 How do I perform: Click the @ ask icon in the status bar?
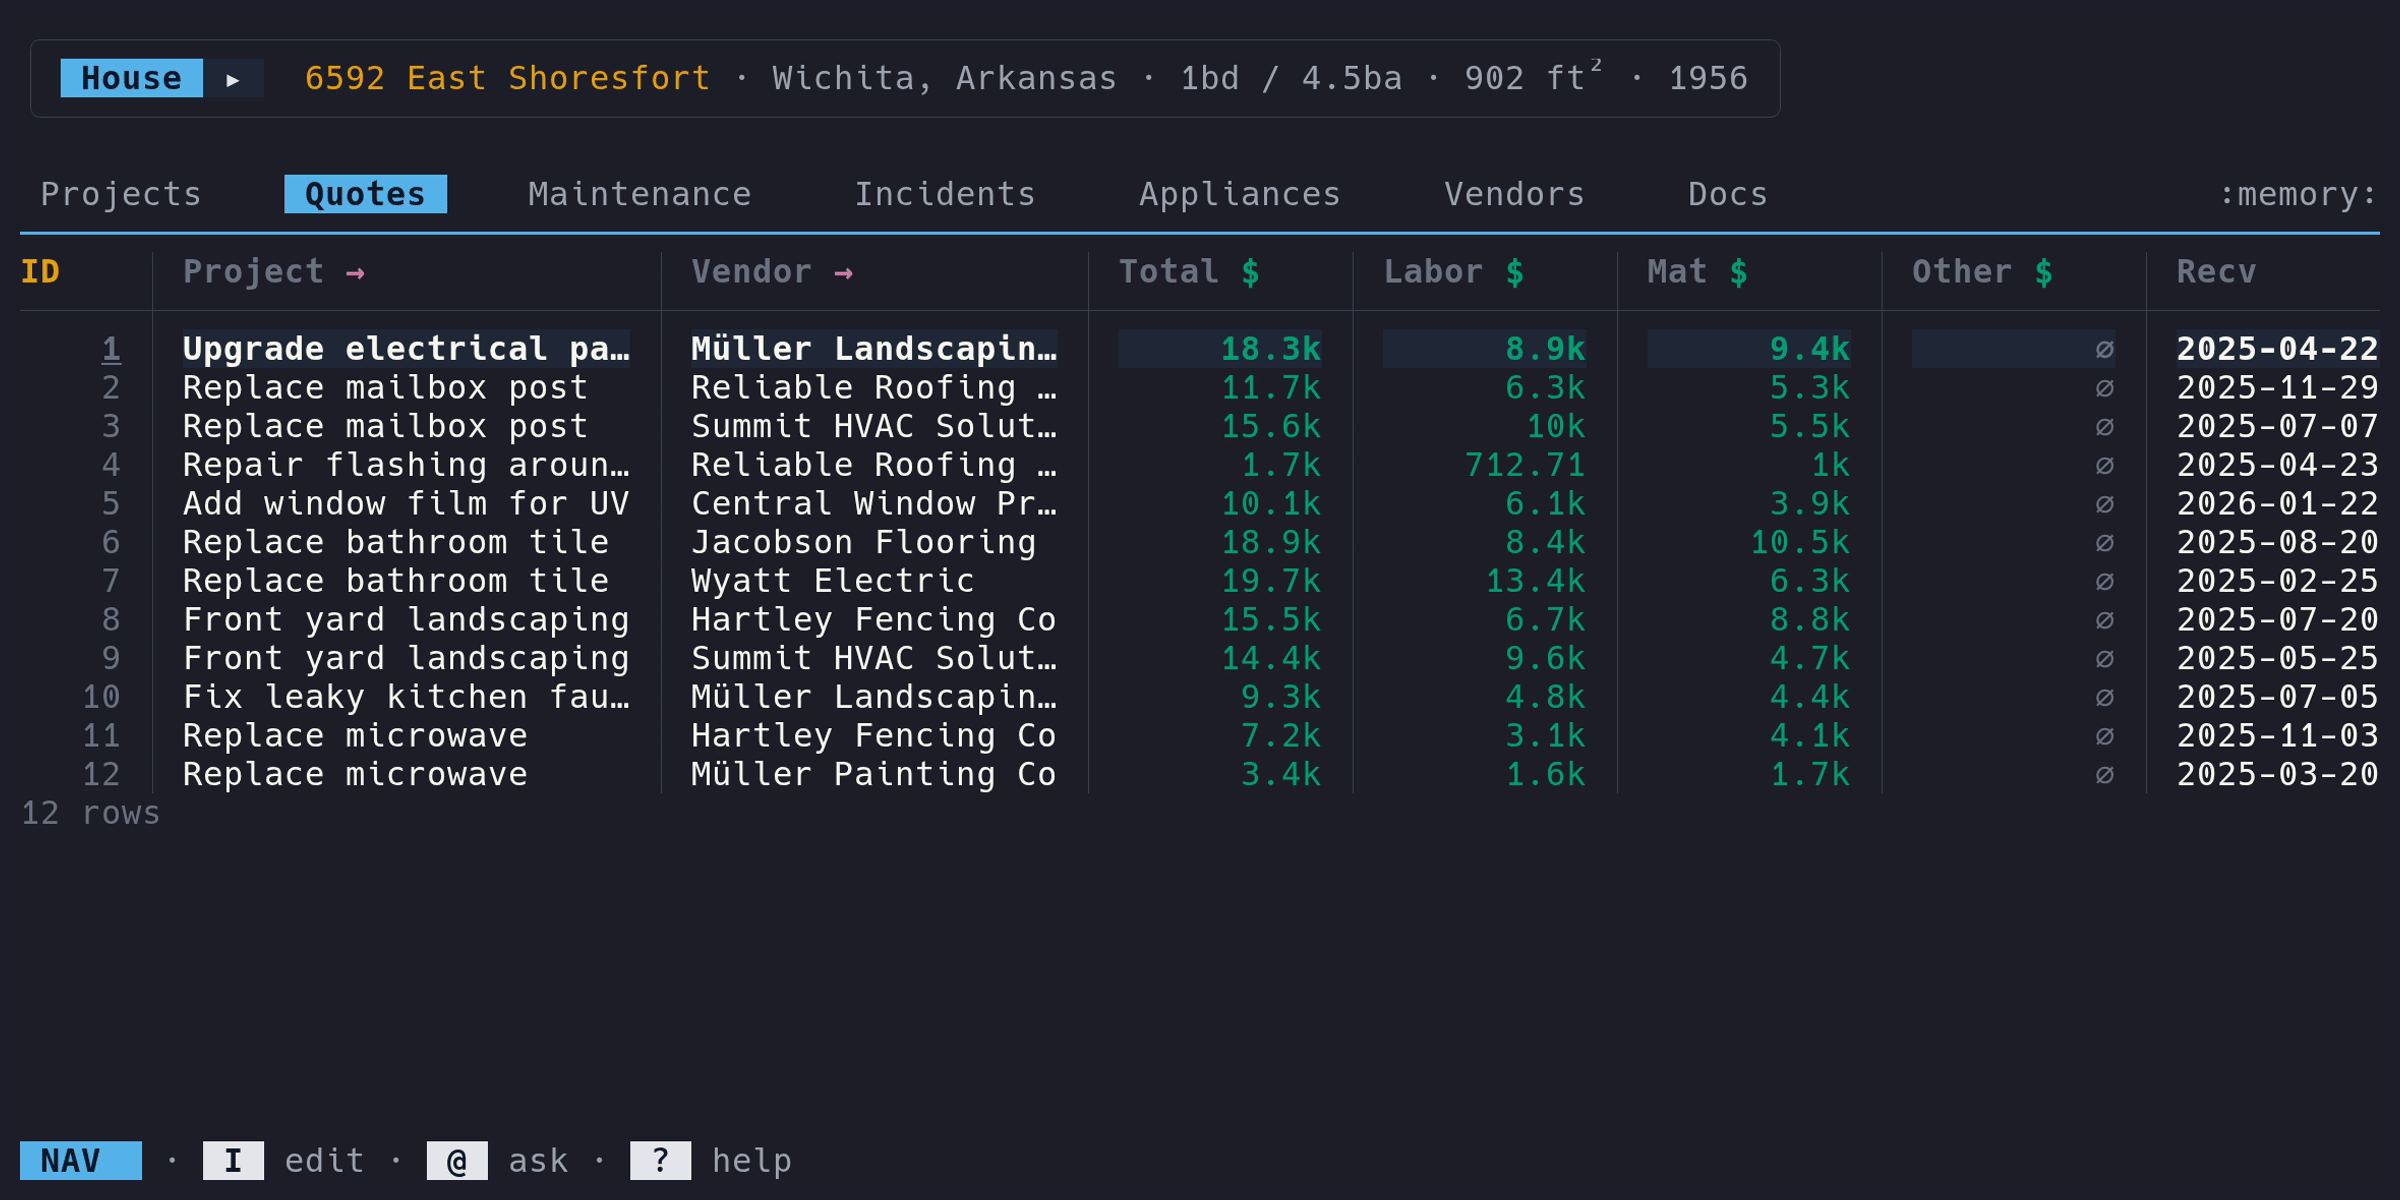457,1160
